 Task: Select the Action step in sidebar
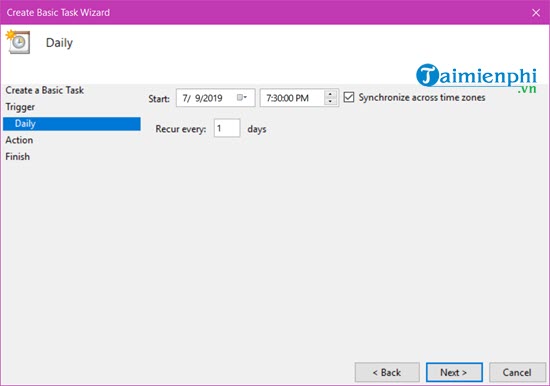(x=19, y=140)
